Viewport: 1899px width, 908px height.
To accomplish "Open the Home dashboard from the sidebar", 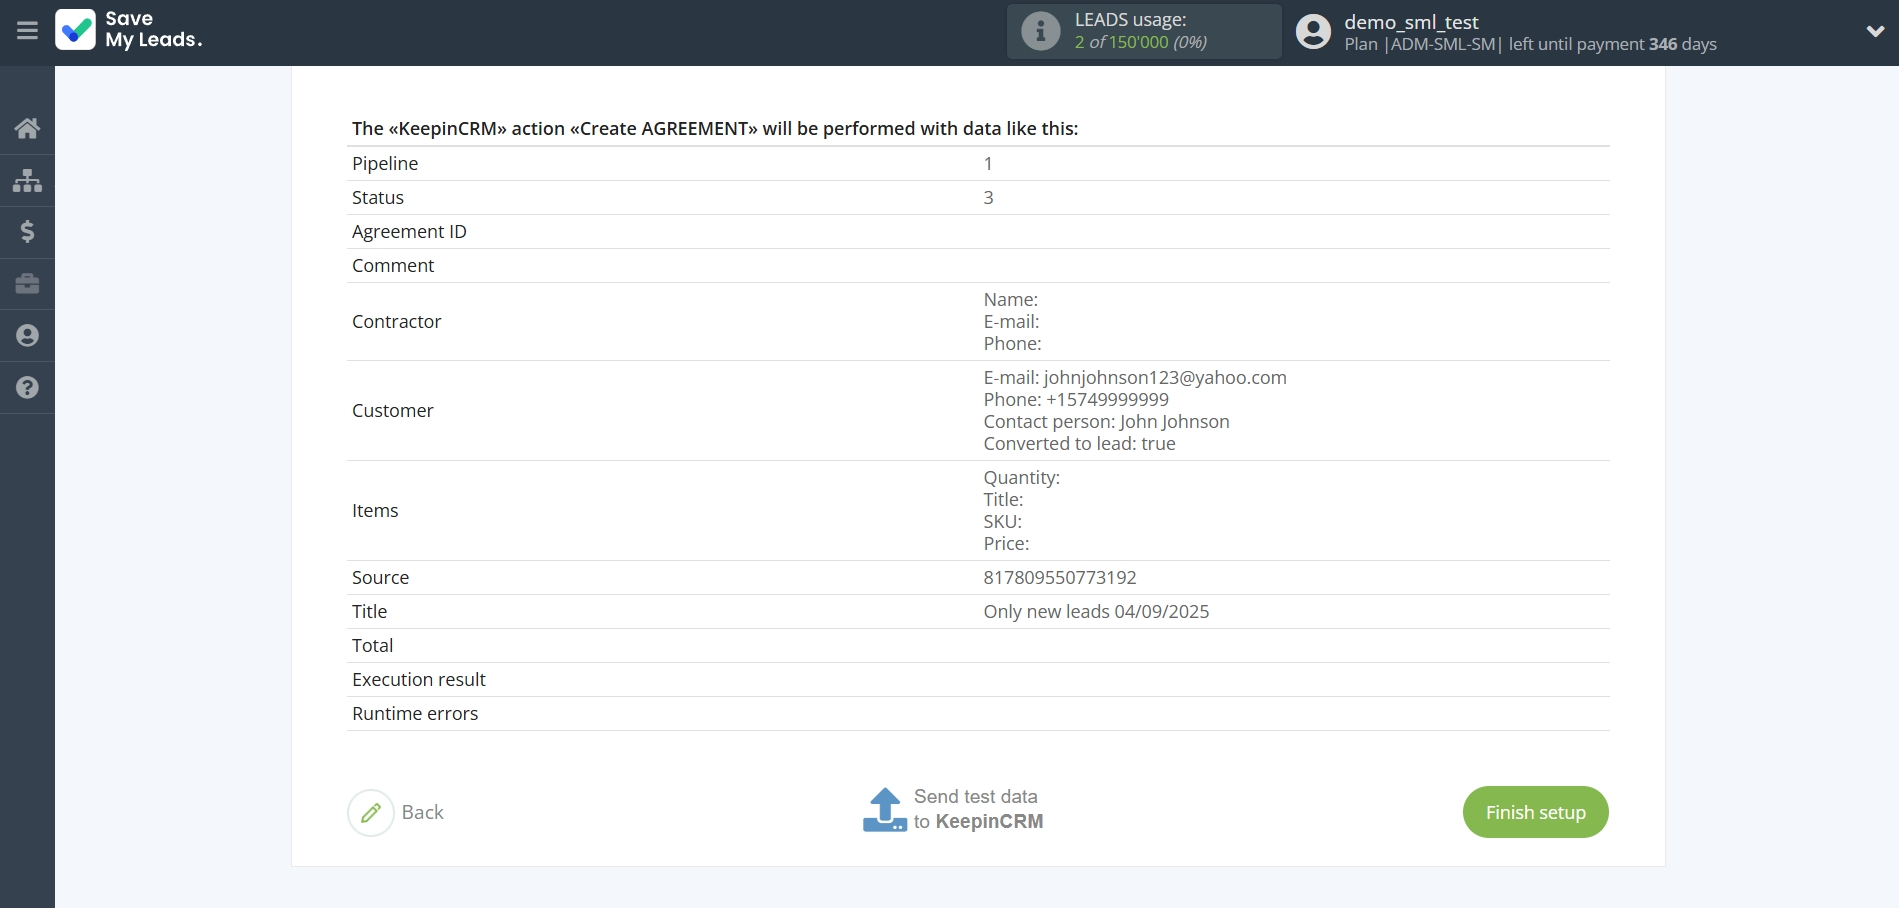I will [27, 128].
